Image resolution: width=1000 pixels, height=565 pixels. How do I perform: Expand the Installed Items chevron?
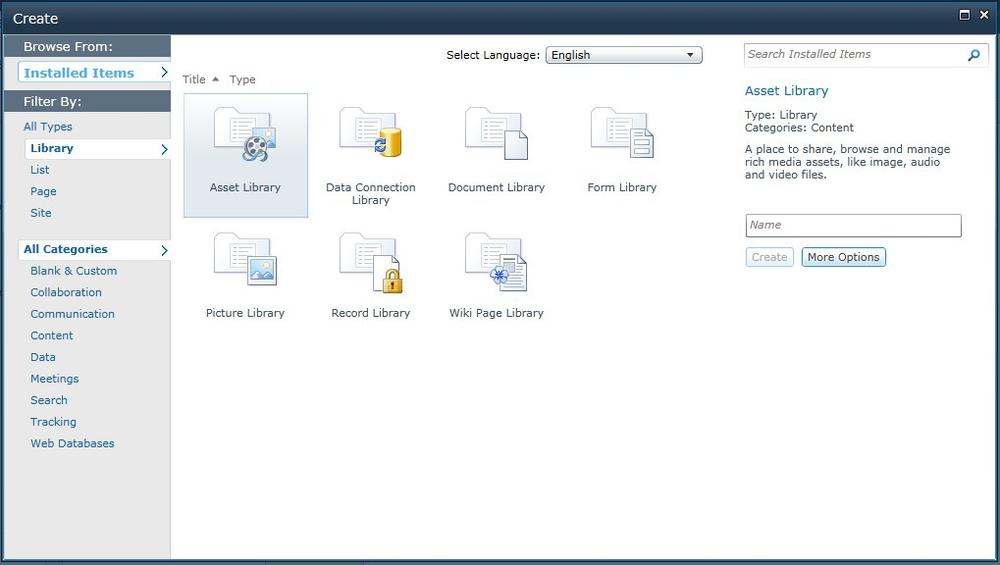pos(164,73)
